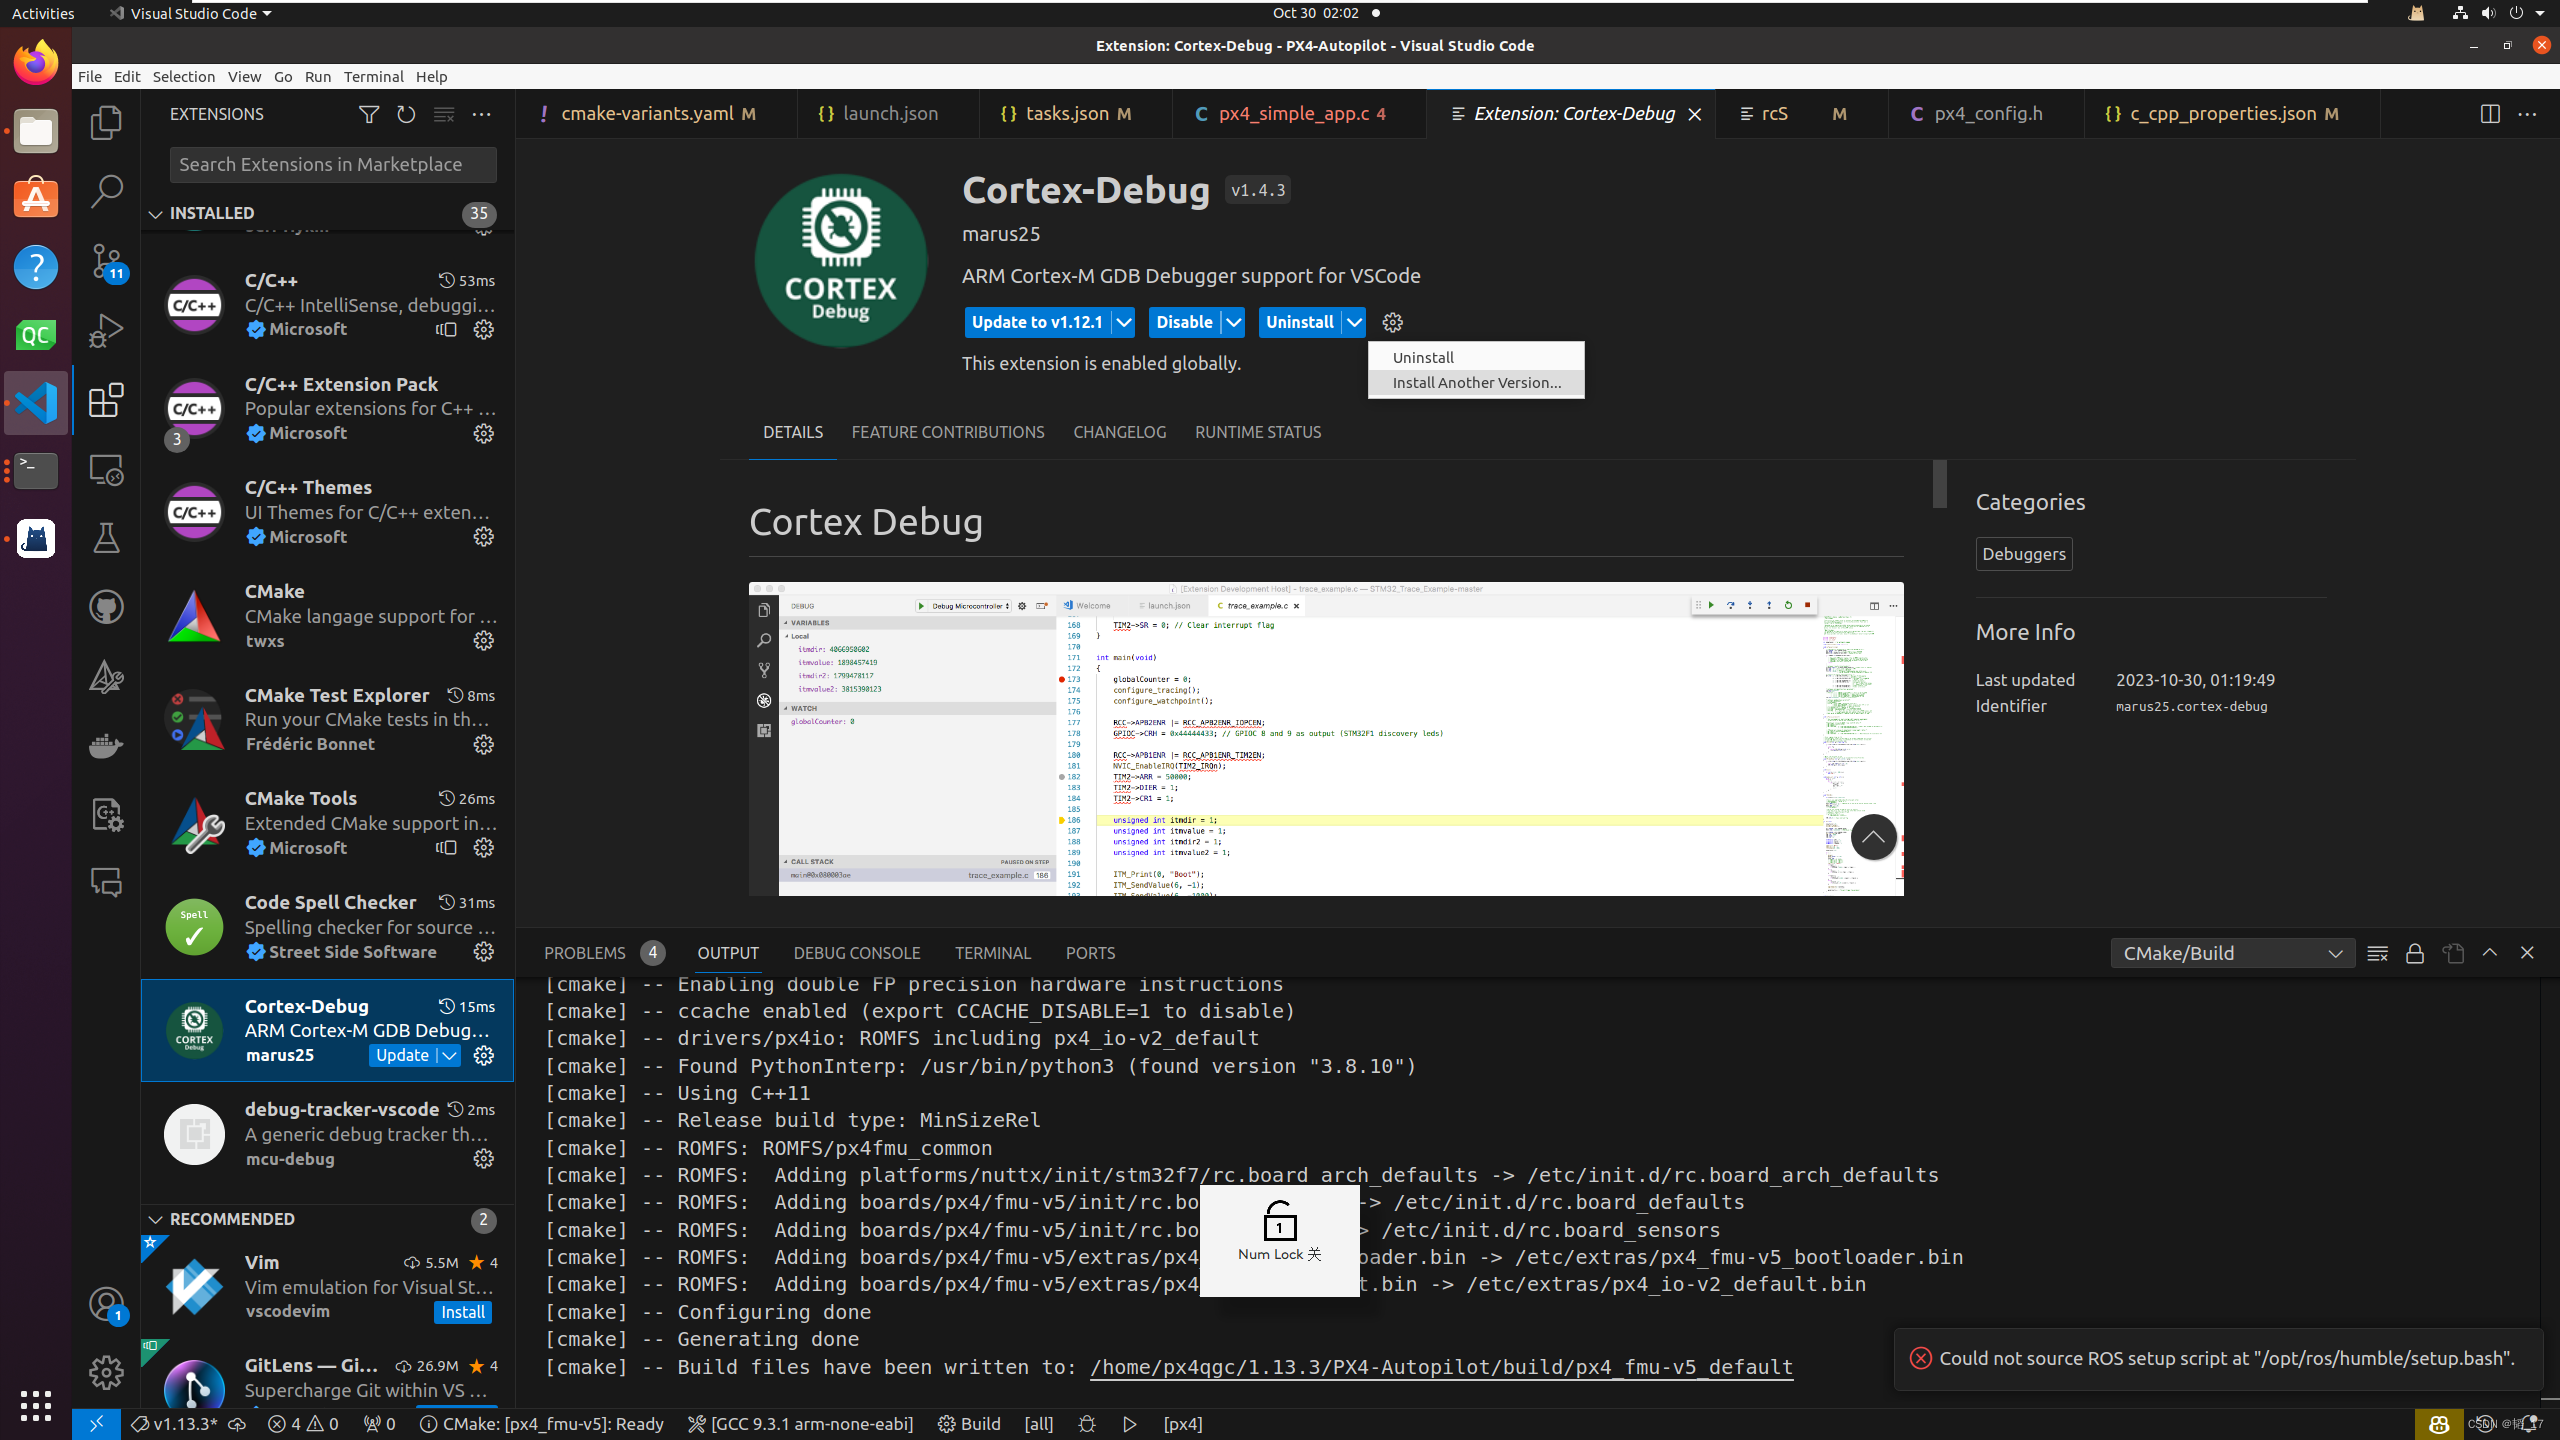Screen dimensions: 2560x1440
Task: Click the Debuggers category tag
Action: click(x=2024, y=554)
